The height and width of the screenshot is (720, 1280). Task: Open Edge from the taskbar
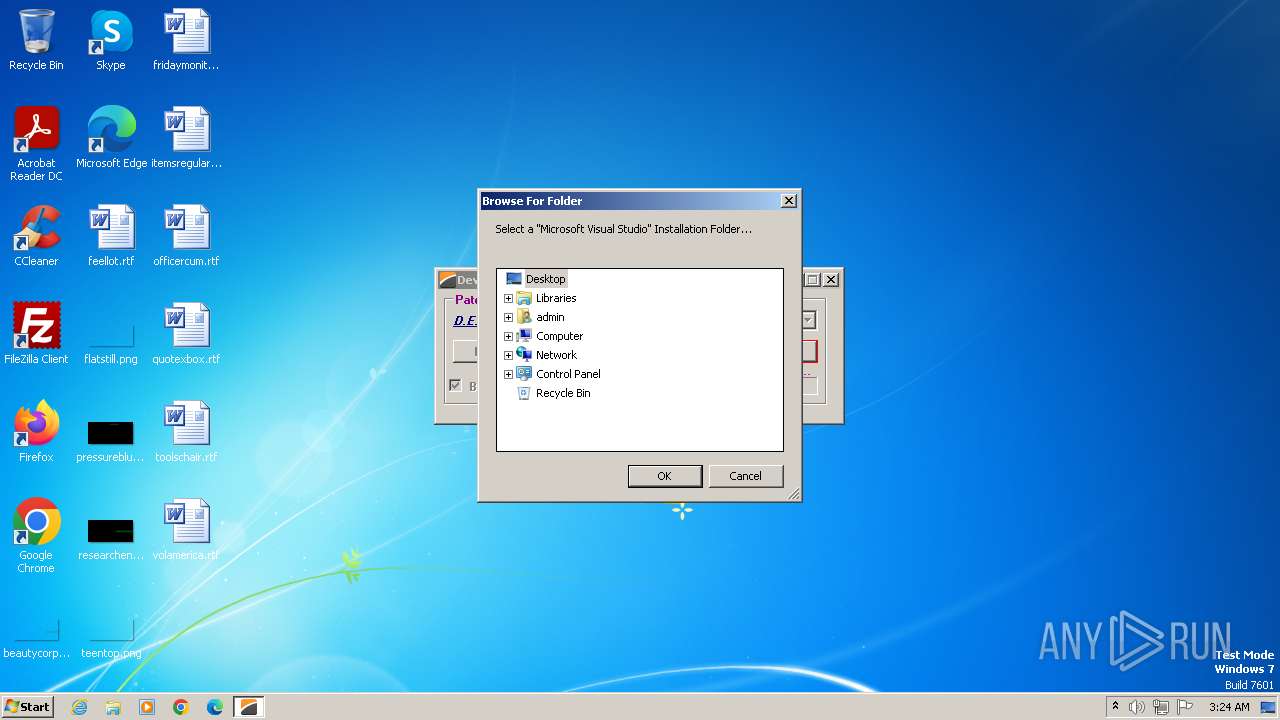(x=215, y=707)
